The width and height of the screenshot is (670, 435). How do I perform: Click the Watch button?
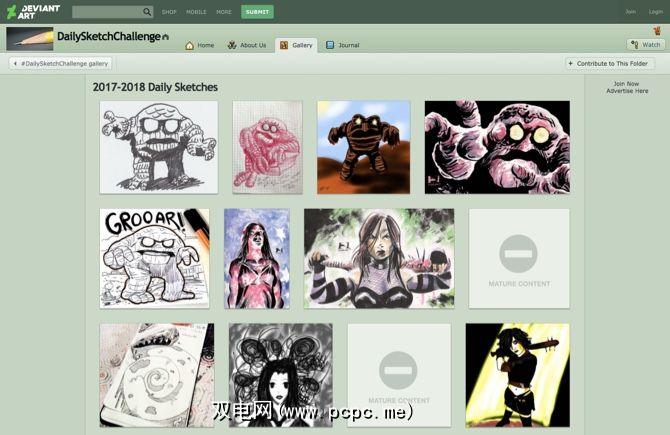click(x=646, y=44)
